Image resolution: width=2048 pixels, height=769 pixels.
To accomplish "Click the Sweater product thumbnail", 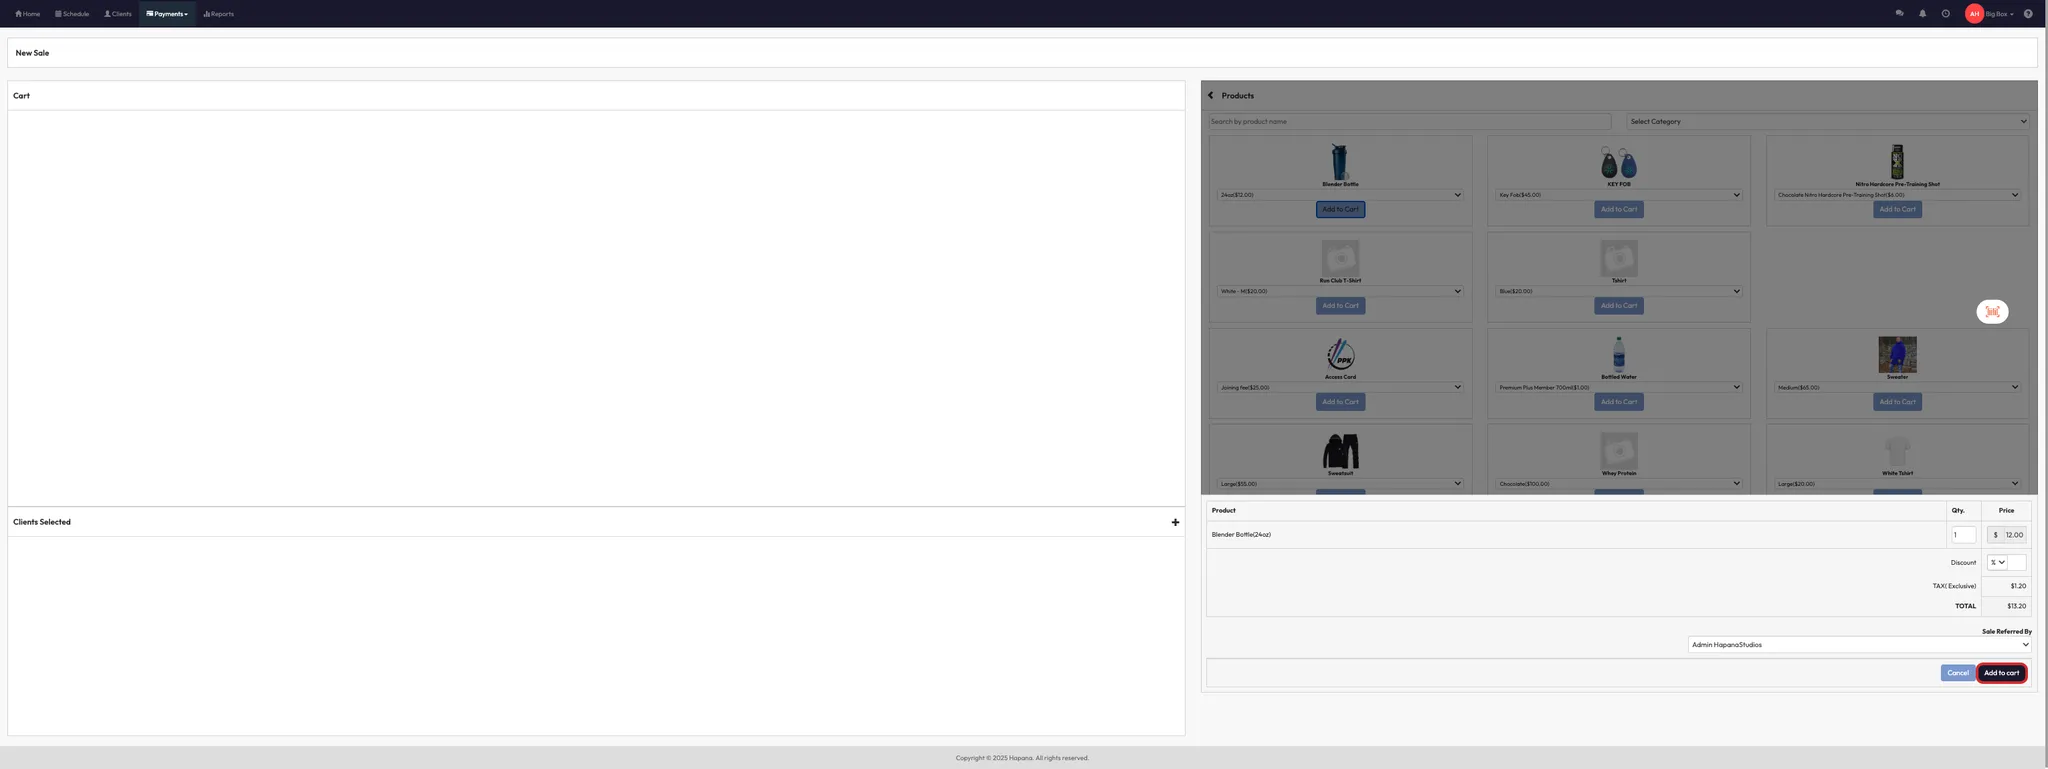I will (x=1897, y=355).
